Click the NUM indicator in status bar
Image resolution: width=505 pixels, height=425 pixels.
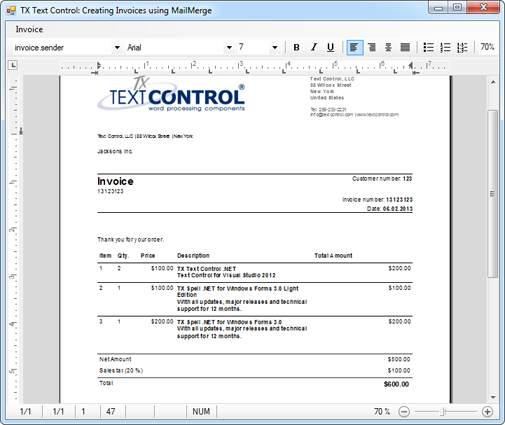(201, 412)
